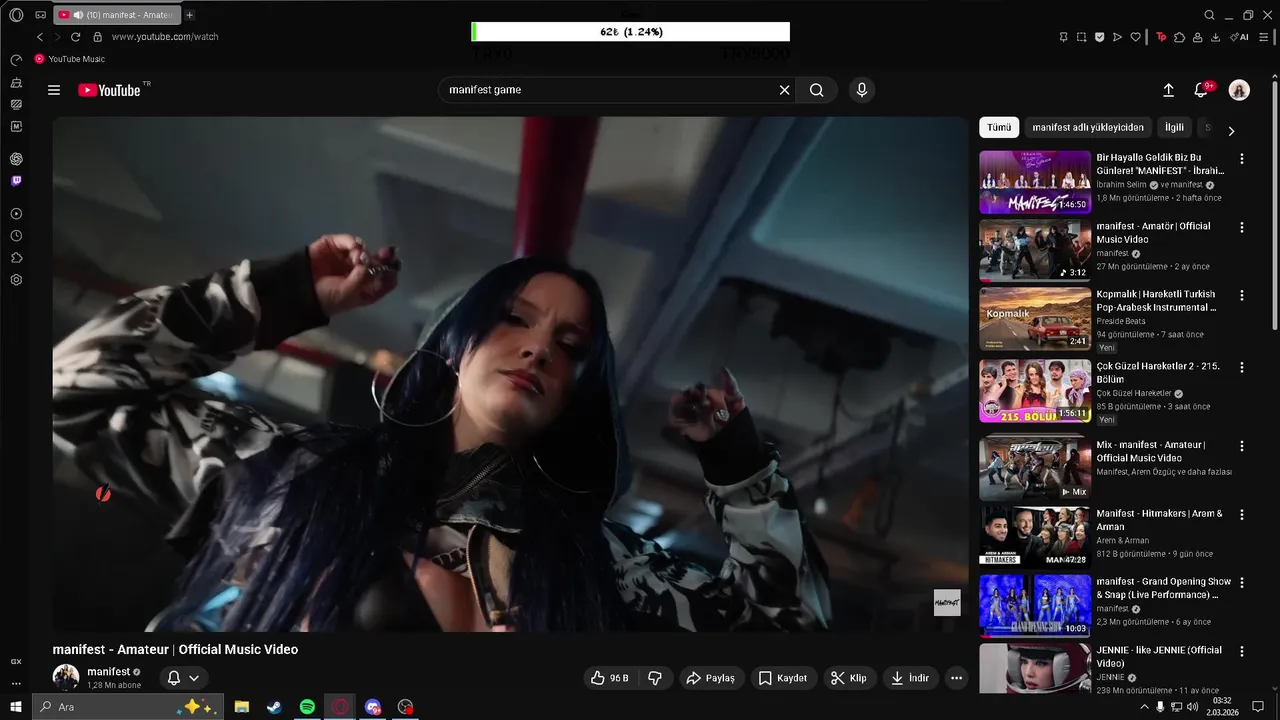1280x720 pixels.
Task: Click the address bar URL
Action: (x=165, y=37)
